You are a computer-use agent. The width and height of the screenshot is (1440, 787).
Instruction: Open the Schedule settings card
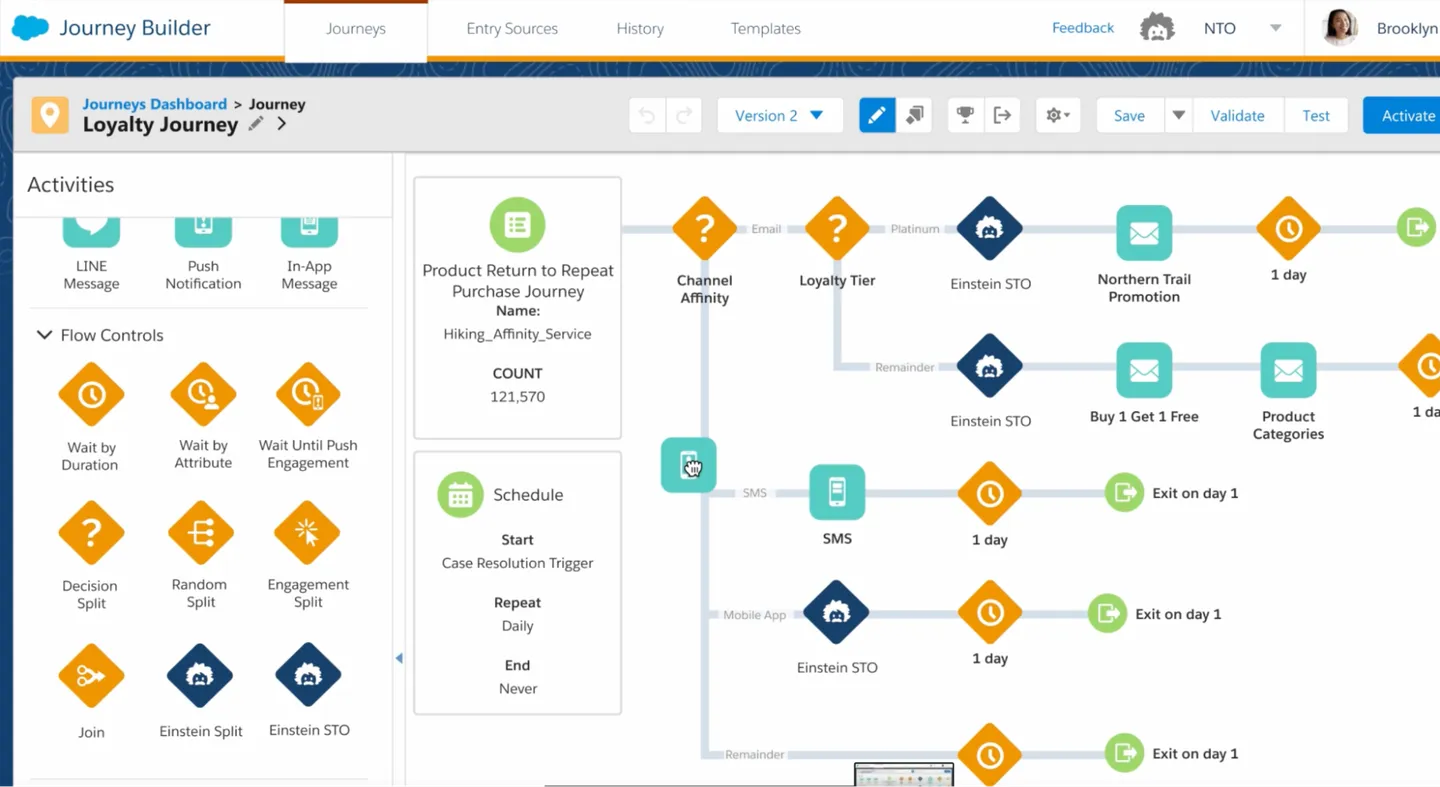pos(518,583)
